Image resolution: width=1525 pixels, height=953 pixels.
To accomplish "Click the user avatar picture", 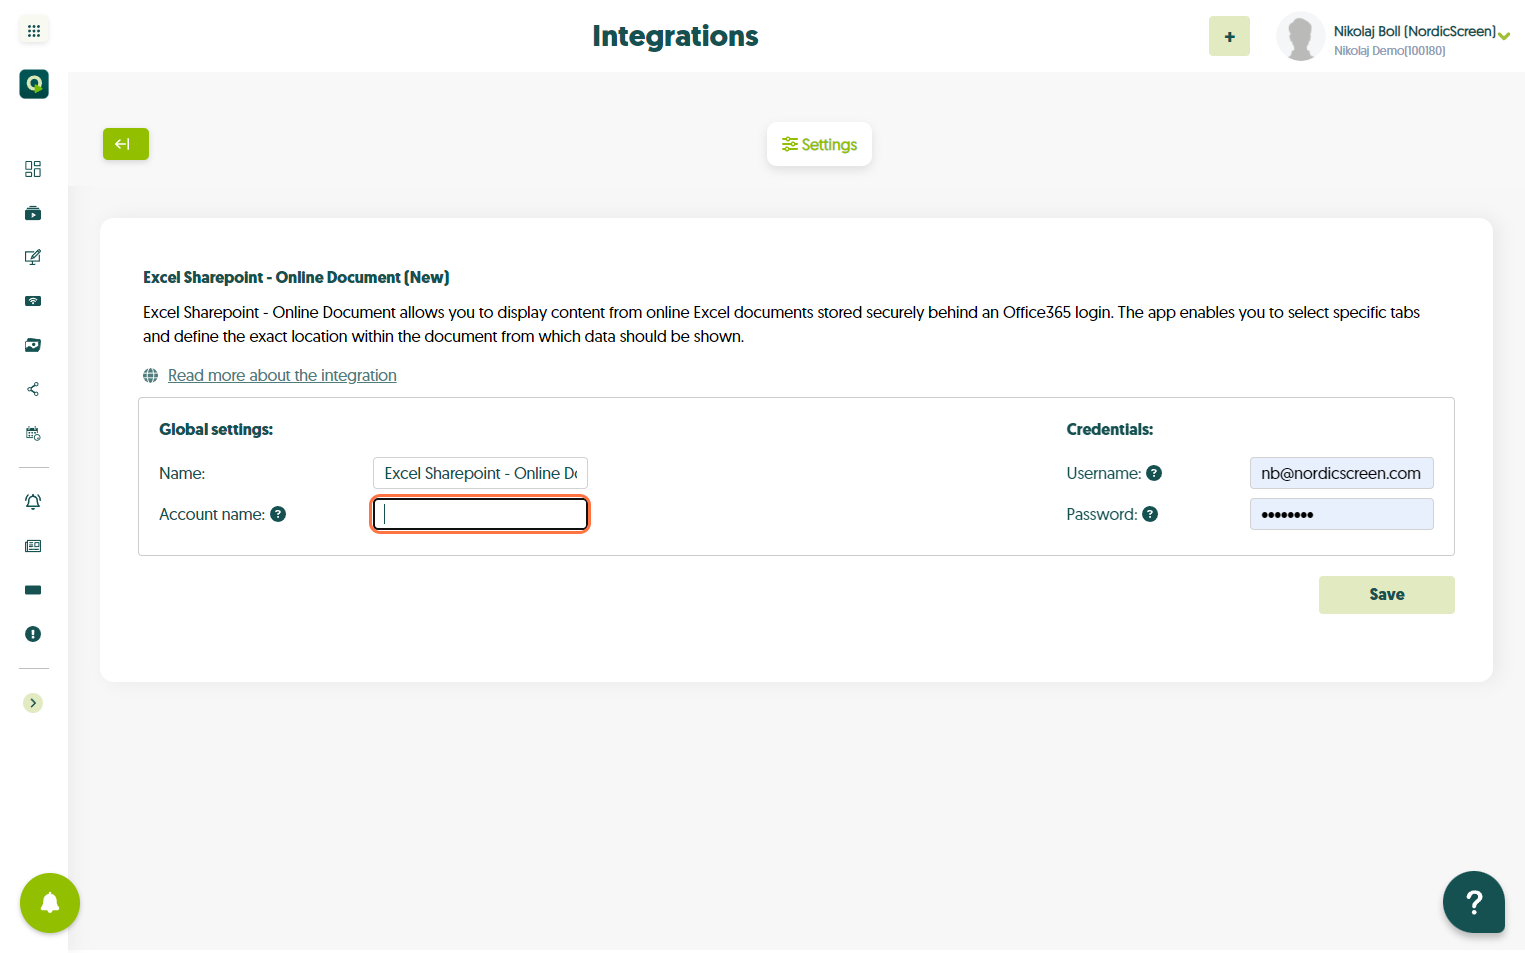I will click(x=1300, y=37).
